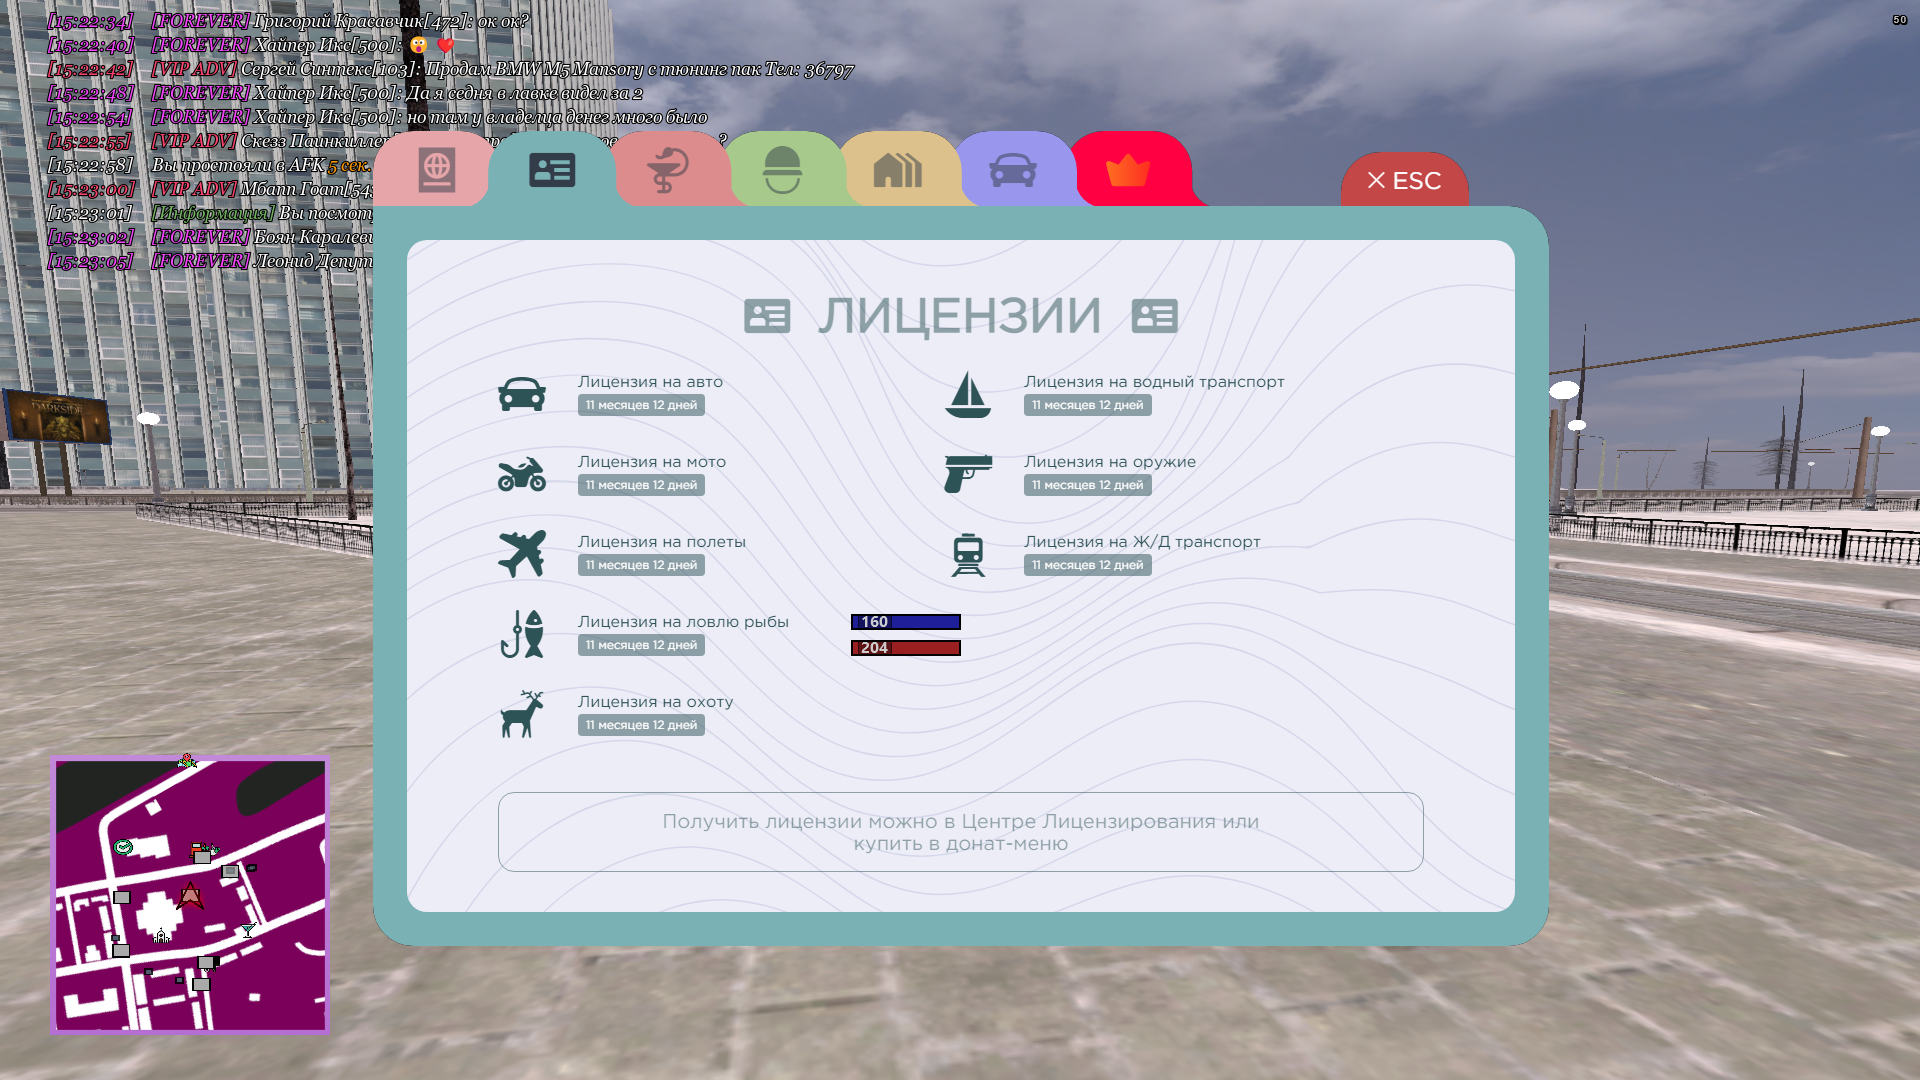The width and height of the screenshot is (1920, 1080).
Task: Select the airplane flight license icon
Action: click(522, 554)
